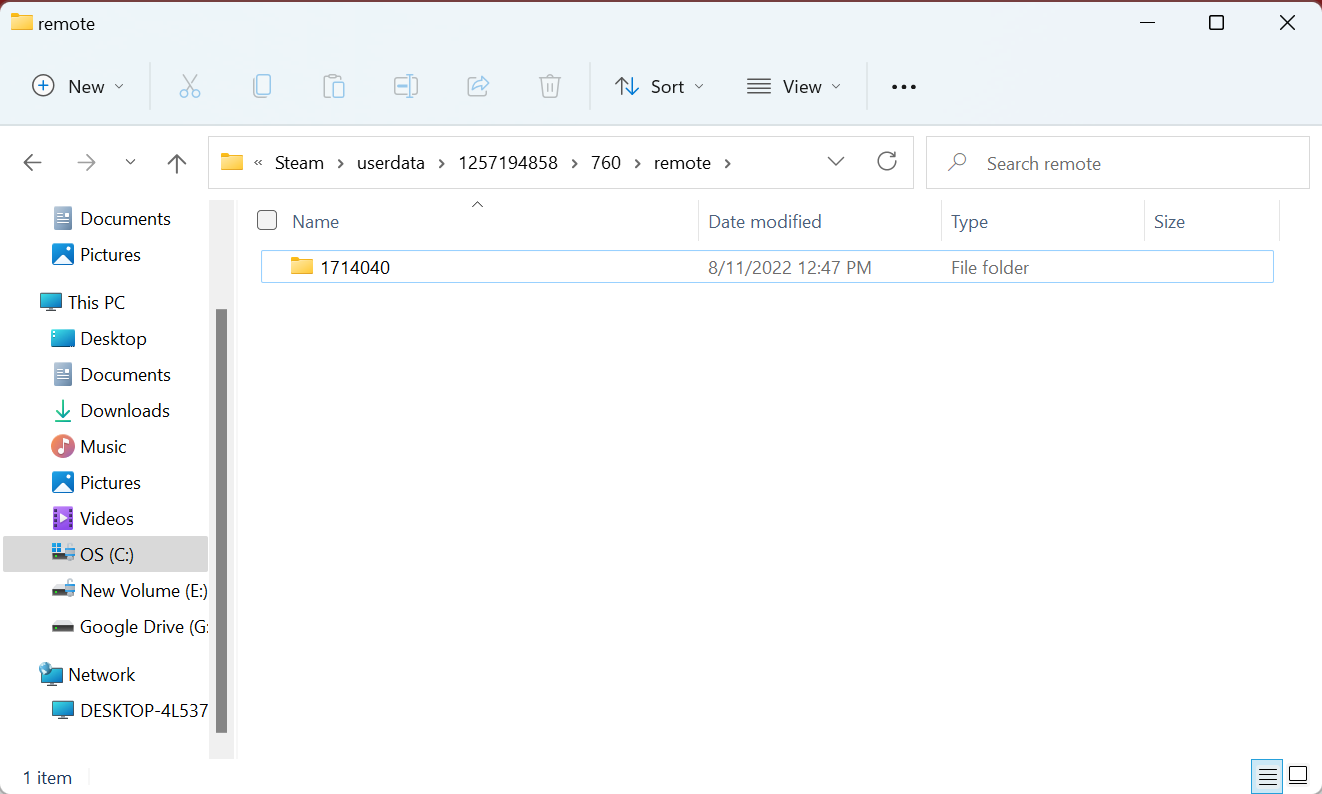Click the Share icon in toolbar
Screen dimensions: 1322x794
coord(478,86)
